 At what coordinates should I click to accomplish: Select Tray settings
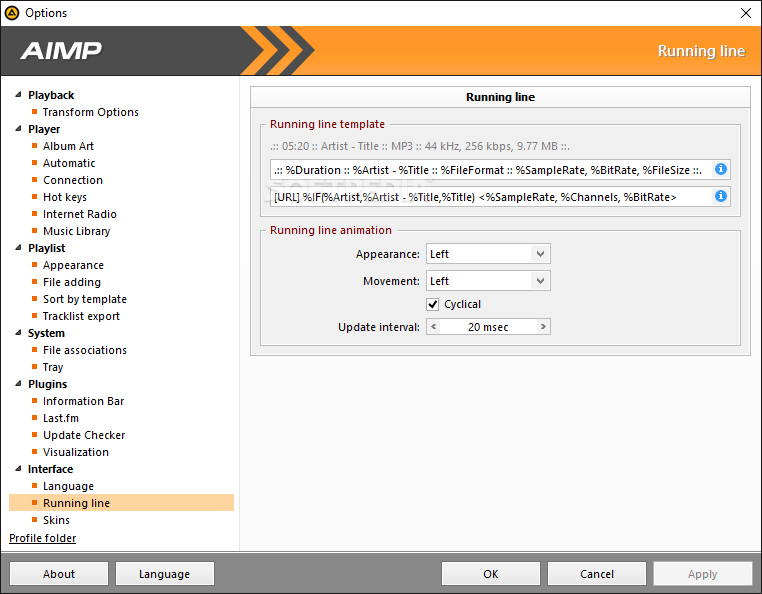coord(53,367)
